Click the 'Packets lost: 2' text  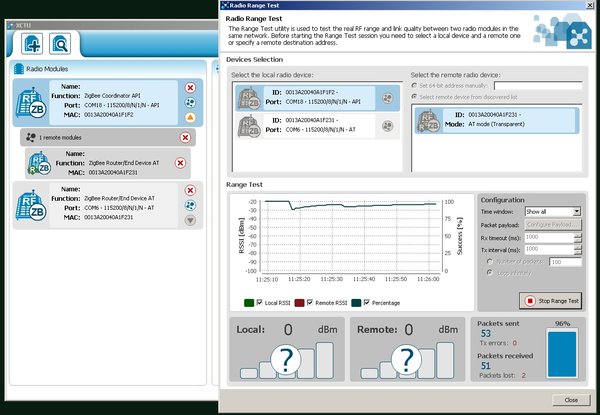(502, 376)
